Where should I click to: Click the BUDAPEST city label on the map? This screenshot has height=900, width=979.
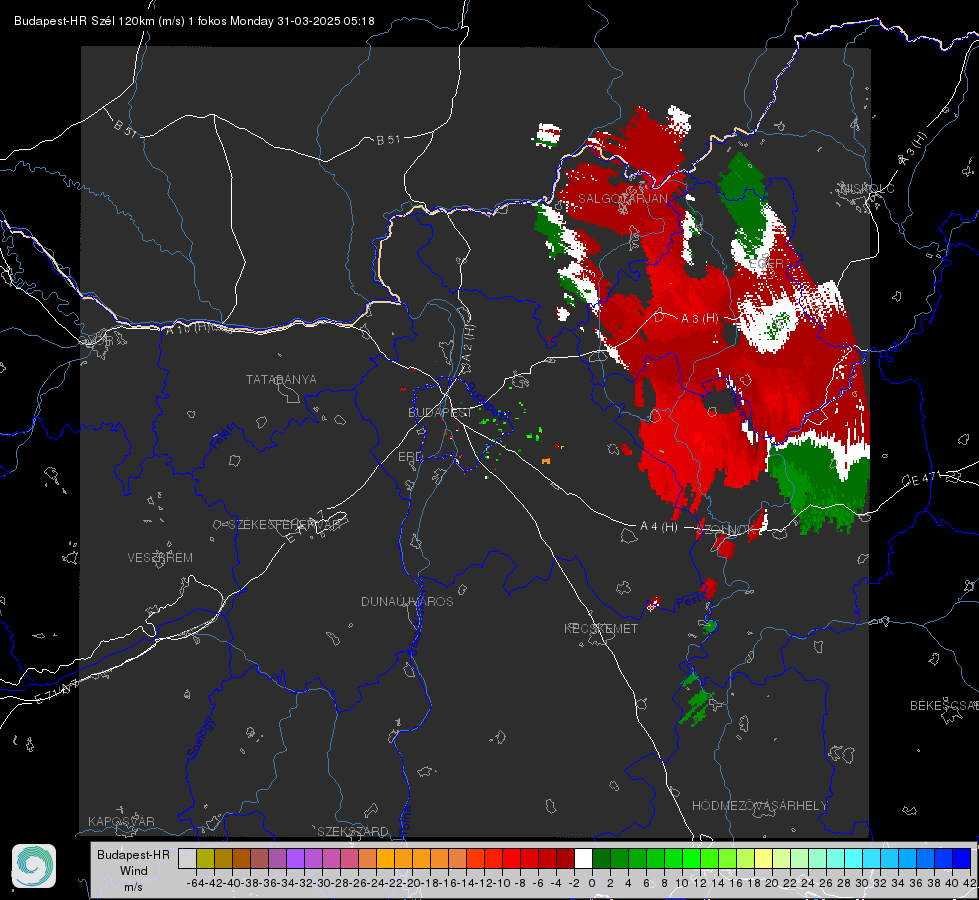[x=440, y=412]
